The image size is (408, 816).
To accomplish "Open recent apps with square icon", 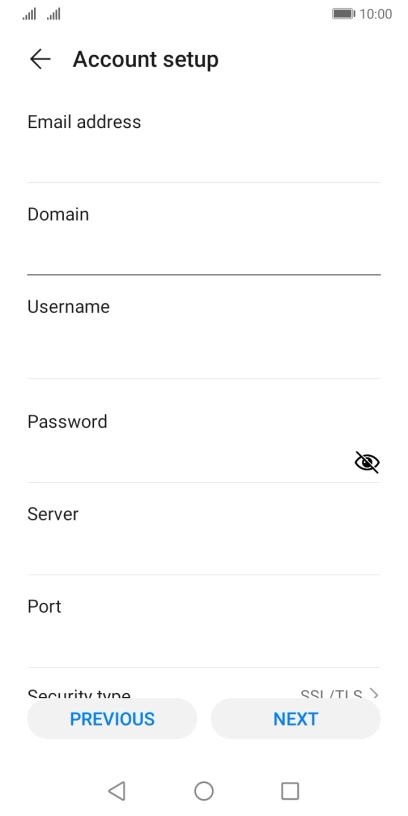I will pos(290,791).
